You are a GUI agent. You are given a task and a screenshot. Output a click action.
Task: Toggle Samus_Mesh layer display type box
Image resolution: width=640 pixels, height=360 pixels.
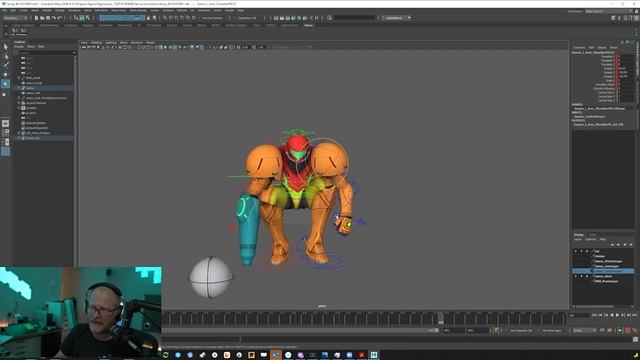587,276
